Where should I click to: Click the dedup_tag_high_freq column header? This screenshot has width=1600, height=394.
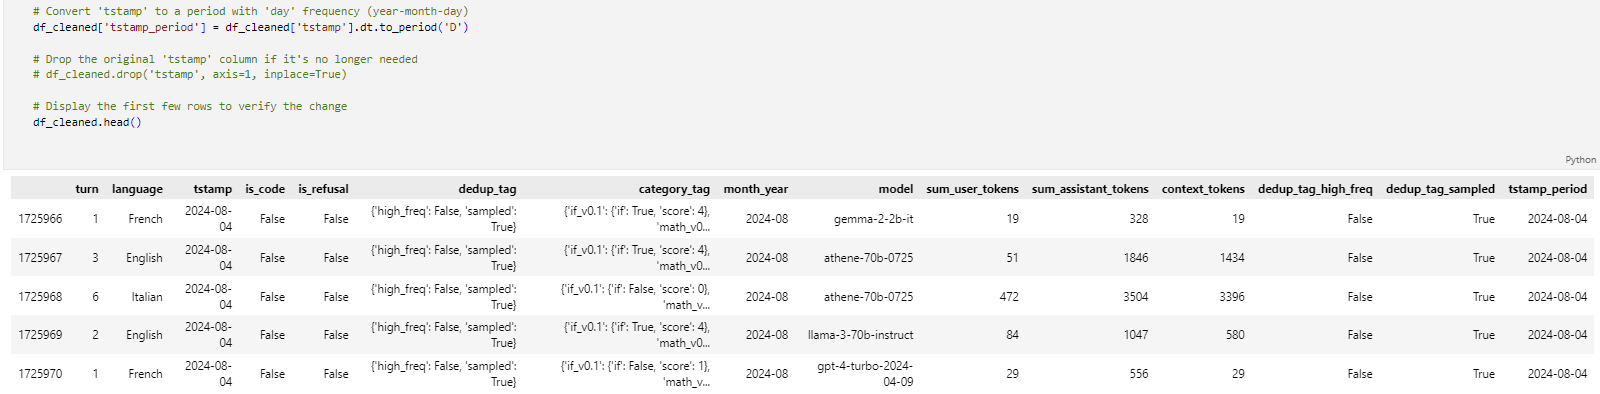1315,189
